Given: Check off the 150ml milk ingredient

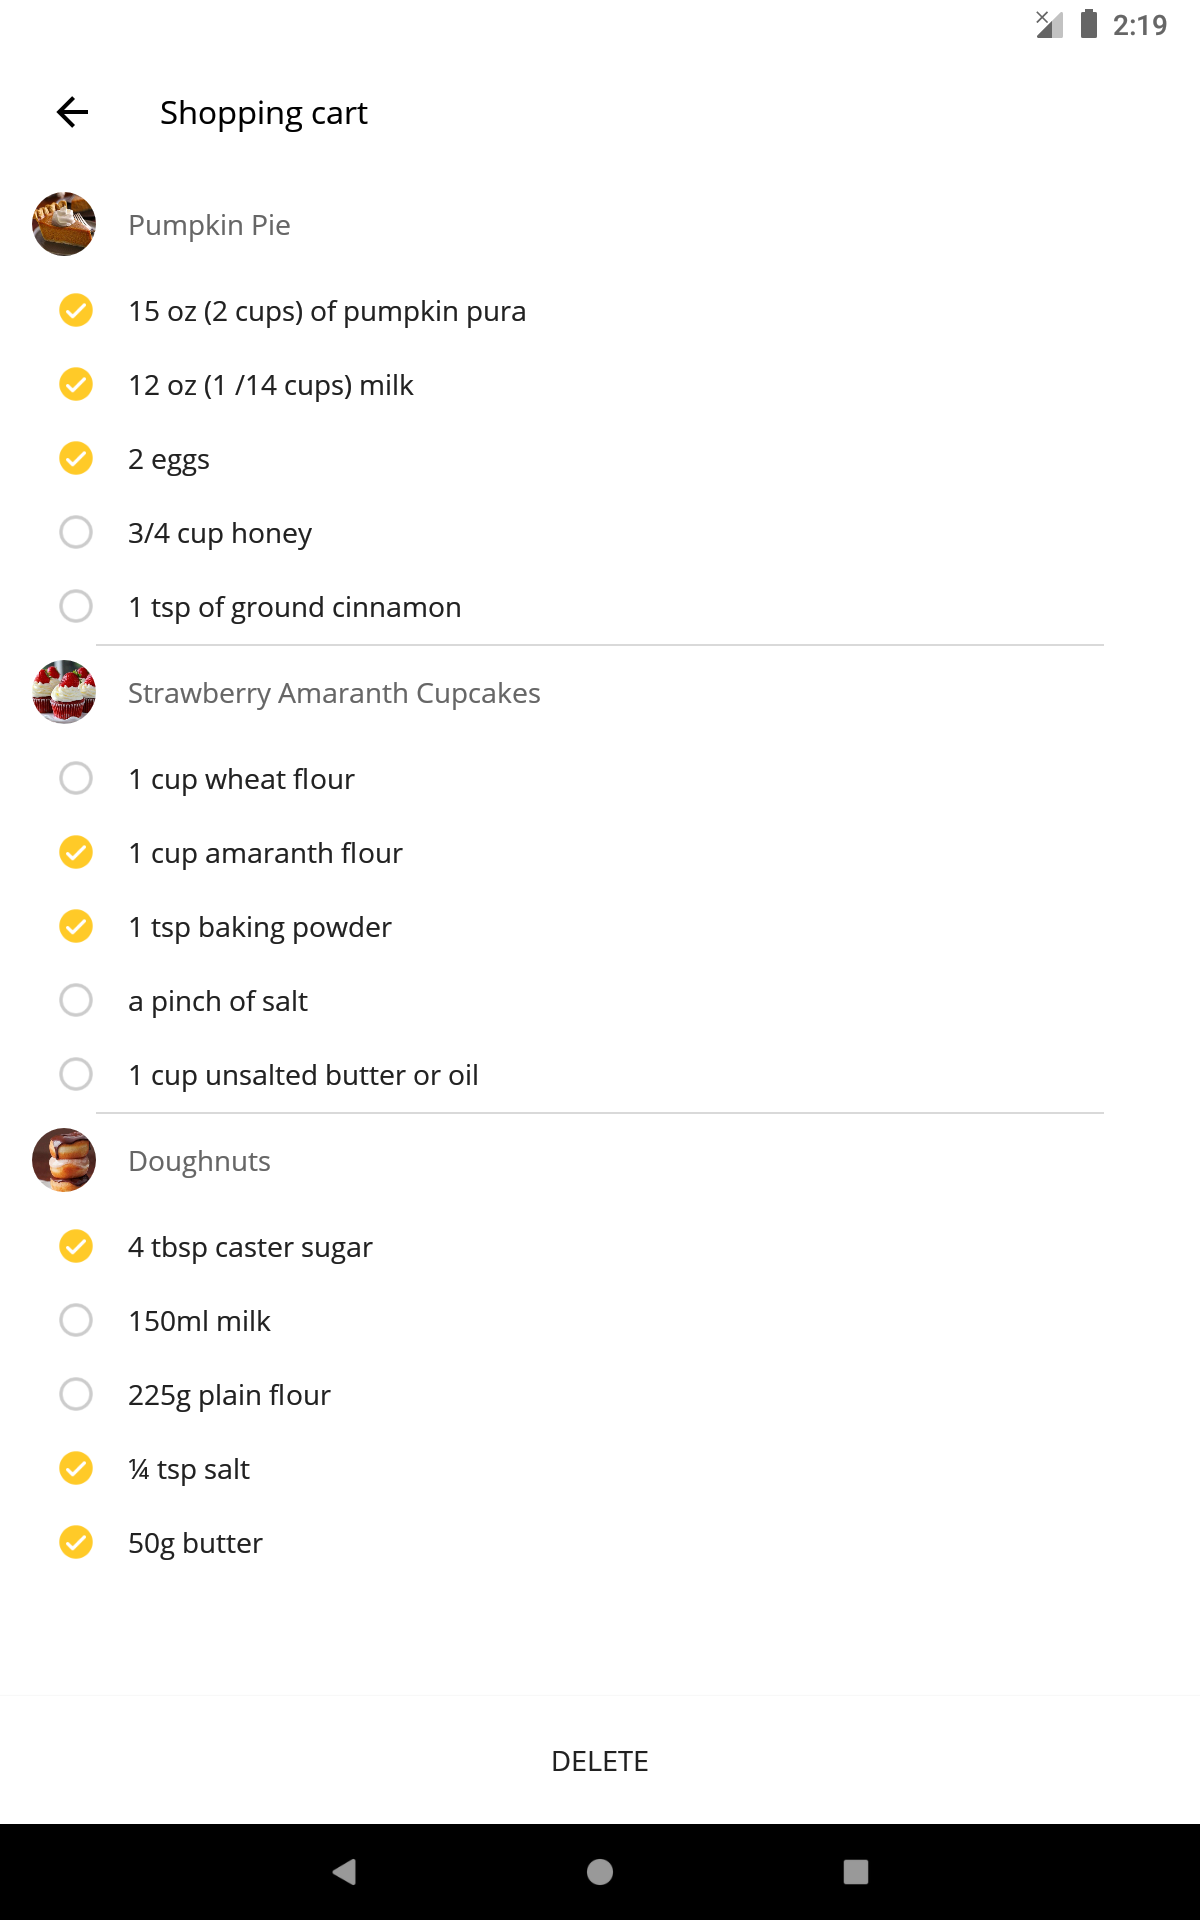Looking at the screenshot, I should click(x=75, y=1320).
